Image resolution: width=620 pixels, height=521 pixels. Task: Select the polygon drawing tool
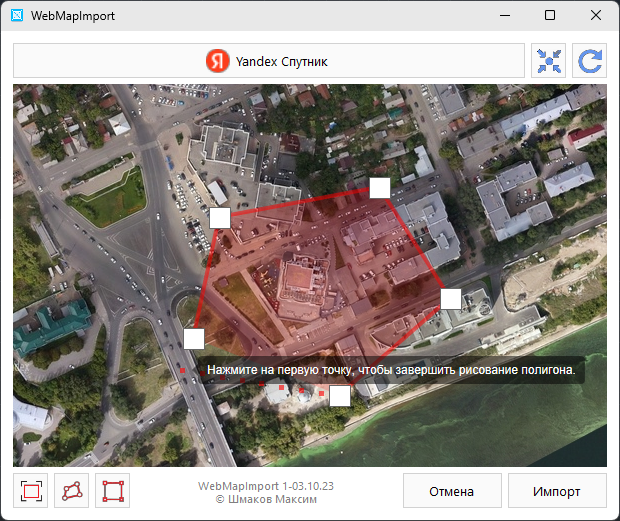[71, 491]
